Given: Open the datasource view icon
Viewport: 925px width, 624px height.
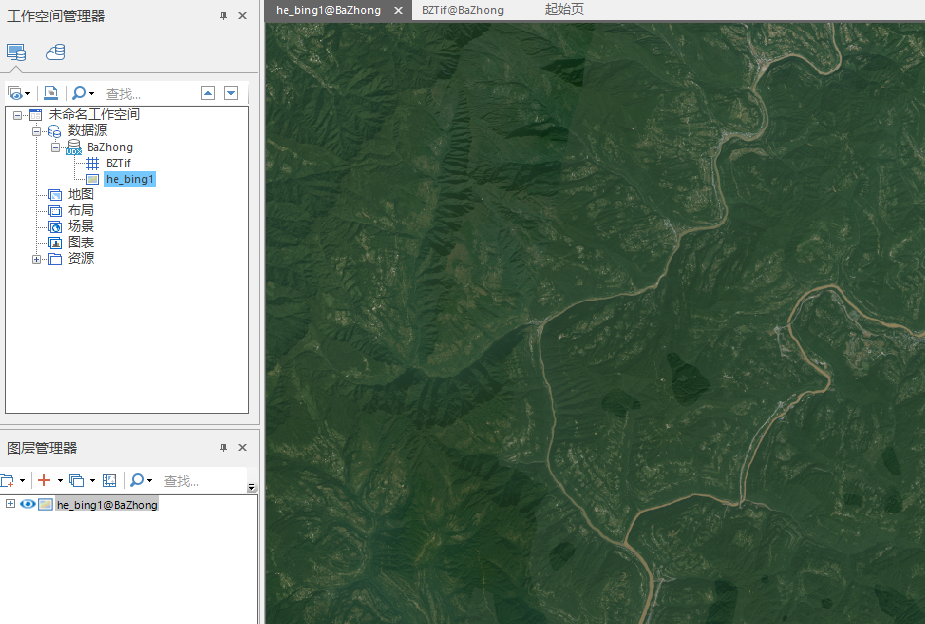Looking at the screenshot, I should pyautogui.click(x=55, y=52).
